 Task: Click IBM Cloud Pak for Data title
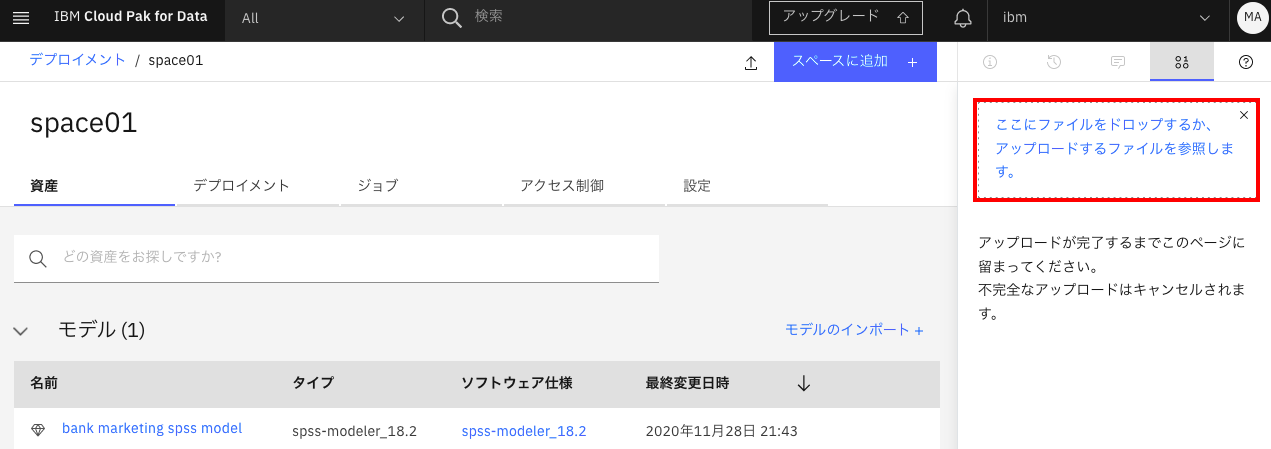click(x=132, y=18)
